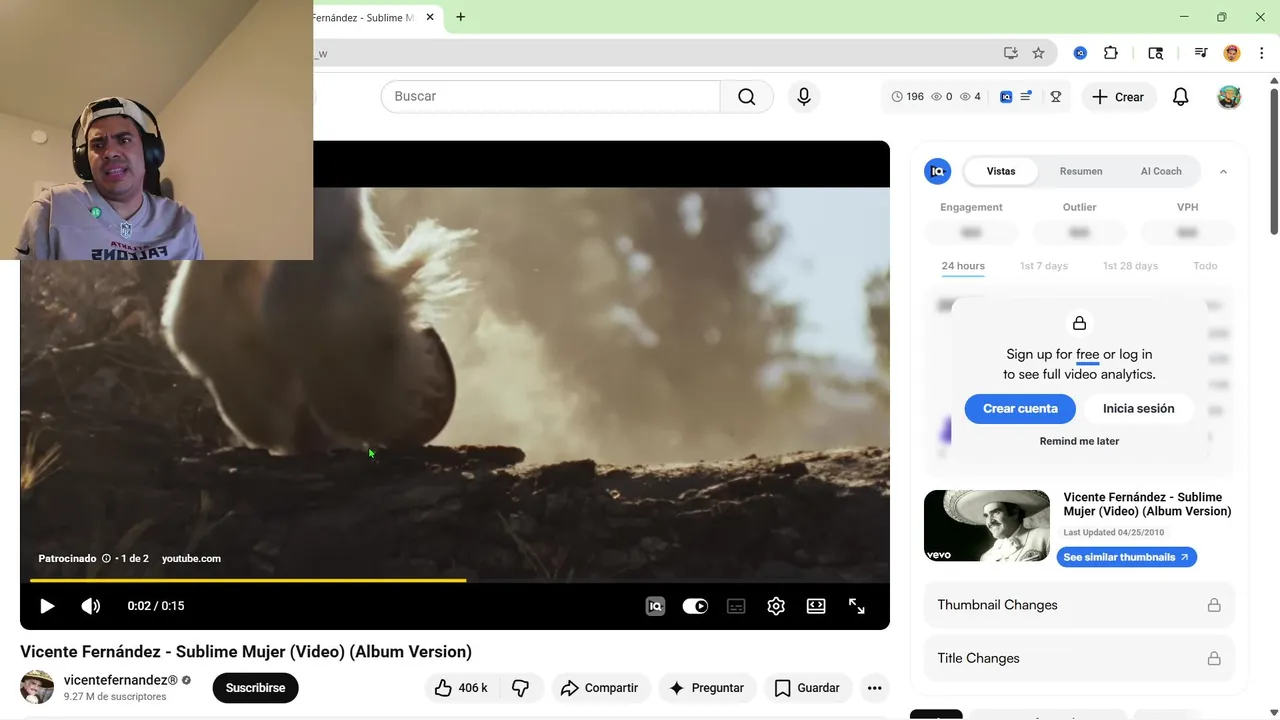The image size is (1280, 720).
Task: Select the Vistas tab in vidIQ panel
Action: pyautogui.click(x=1001, y=171)
